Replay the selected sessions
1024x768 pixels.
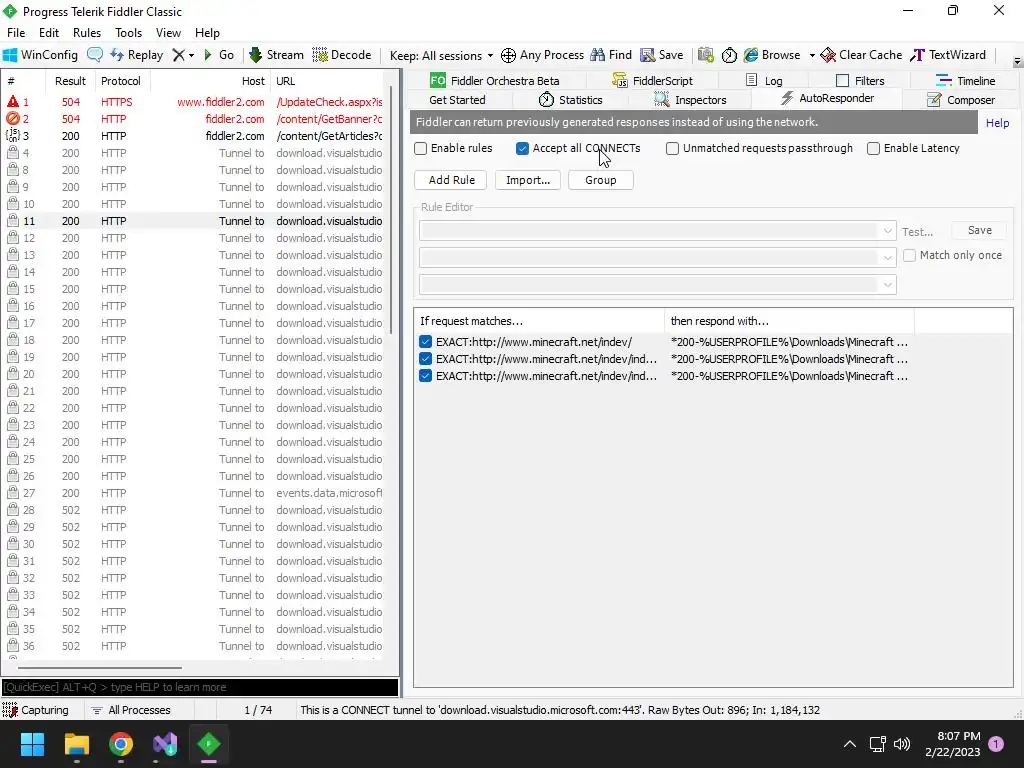click(136, 55)
